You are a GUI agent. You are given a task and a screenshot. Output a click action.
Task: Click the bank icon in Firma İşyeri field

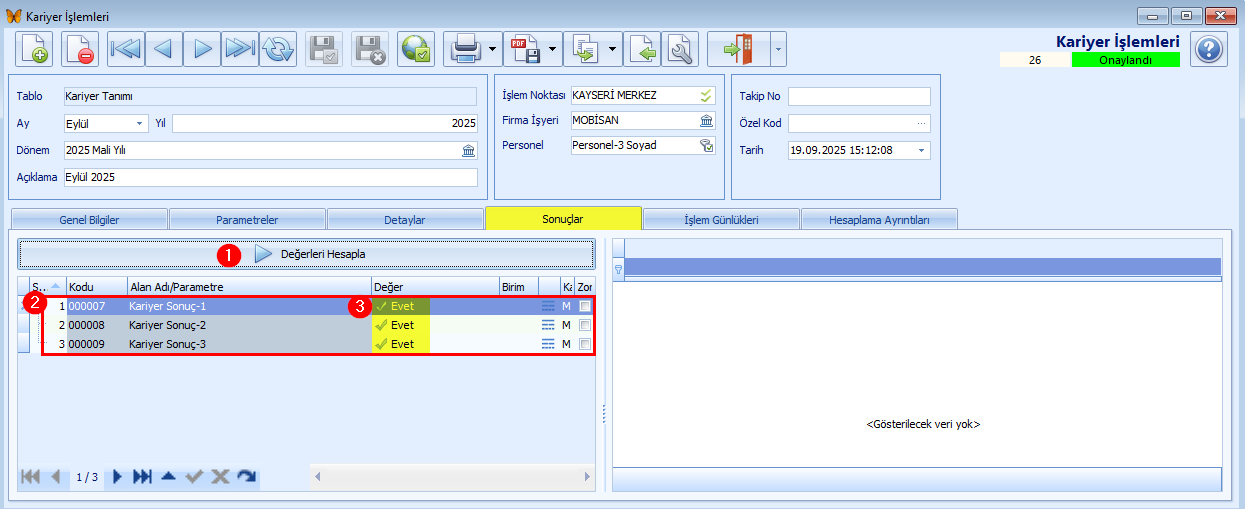pos(706,121)
